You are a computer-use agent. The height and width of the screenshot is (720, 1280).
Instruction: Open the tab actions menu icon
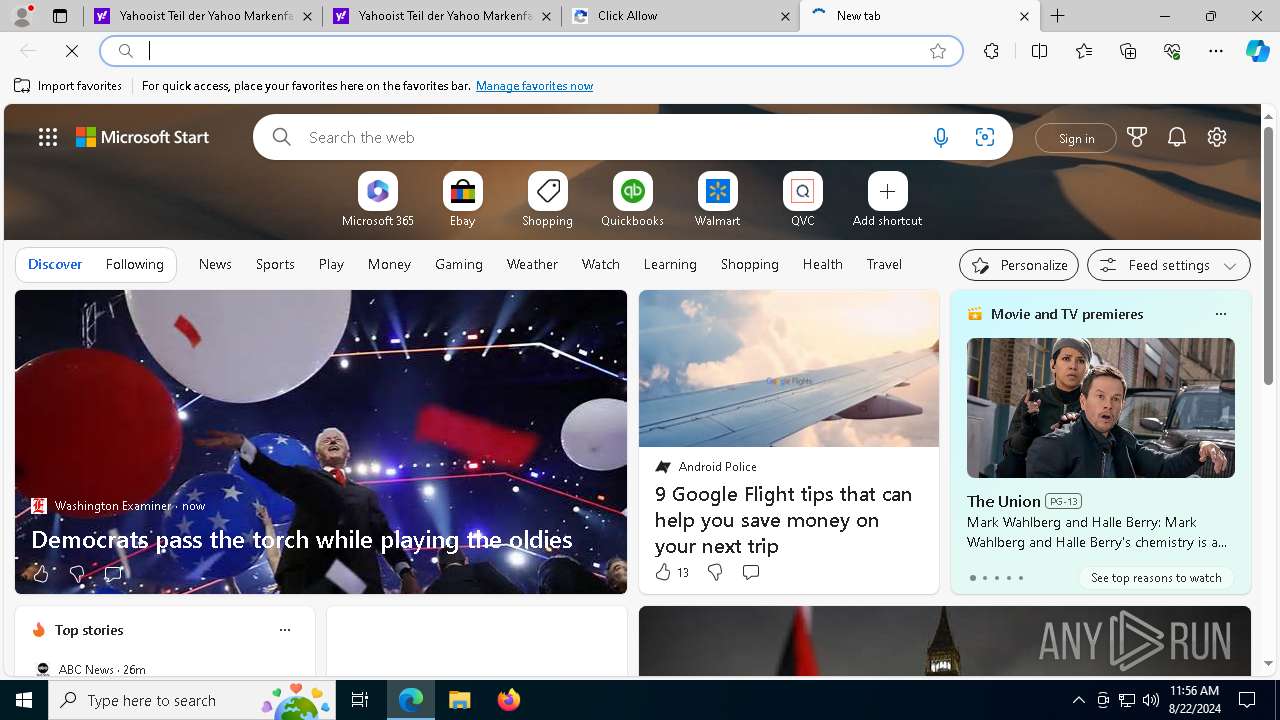[60, 16]
